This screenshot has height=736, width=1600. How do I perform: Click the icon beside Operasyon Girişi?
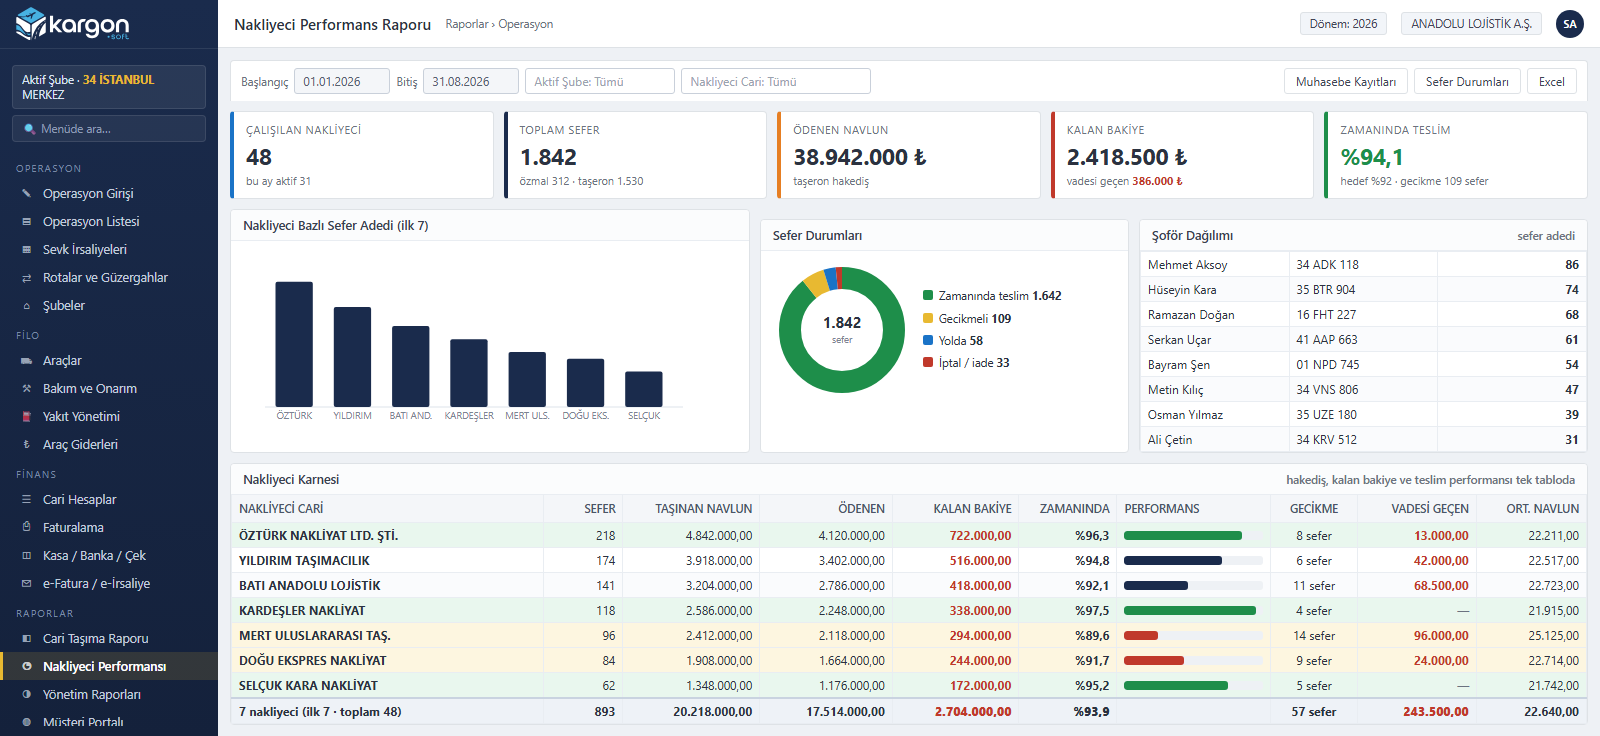click(x=27, y=194)
